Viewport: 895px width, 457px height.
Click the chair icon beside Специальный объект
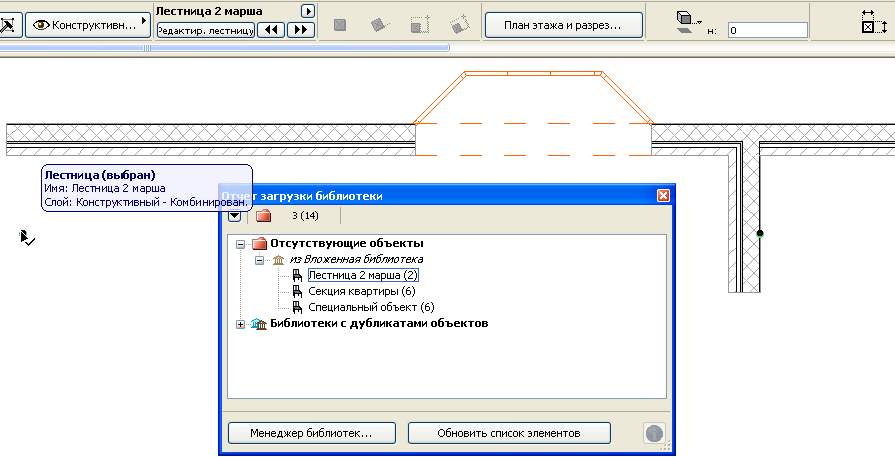[297, 308]
